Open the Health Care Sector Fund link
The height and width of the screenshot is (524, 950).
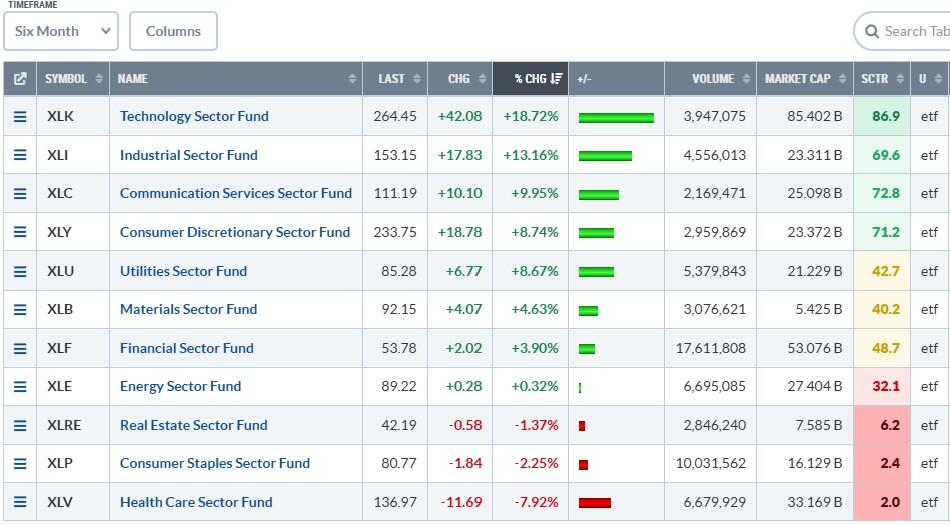coord(196,502)
